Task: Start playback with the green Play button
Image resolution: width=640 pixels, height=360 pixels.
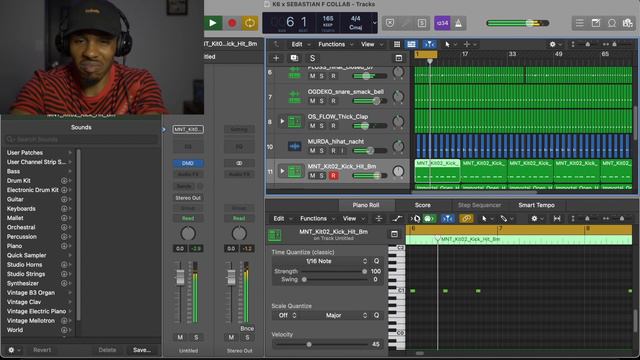Action: tap(213, 23)
